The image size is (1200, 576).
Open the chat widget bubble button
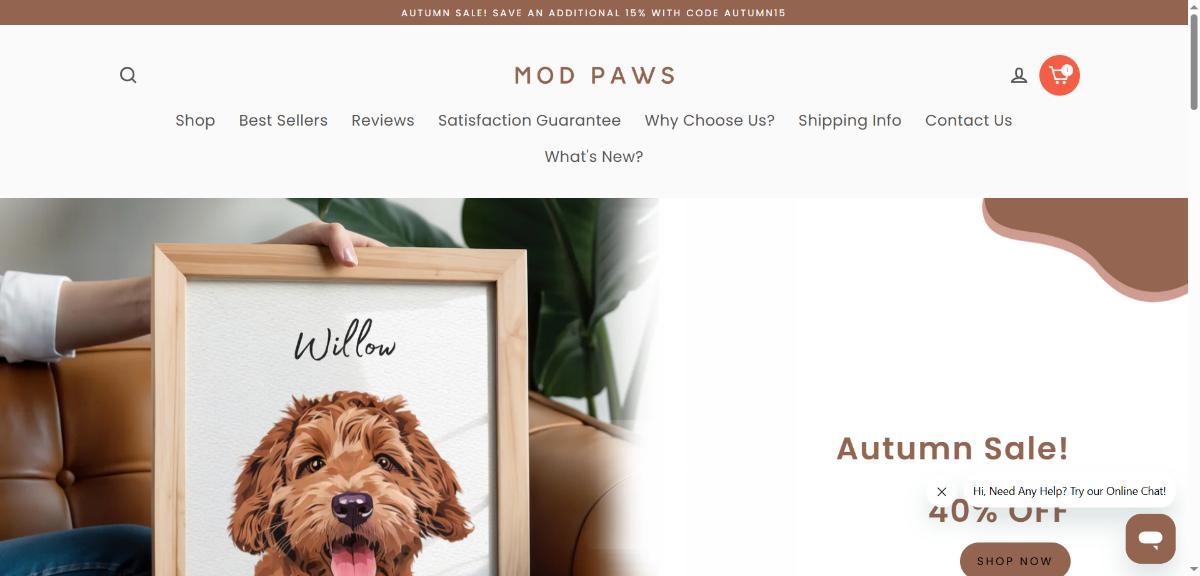click(x=1150, y=539)
